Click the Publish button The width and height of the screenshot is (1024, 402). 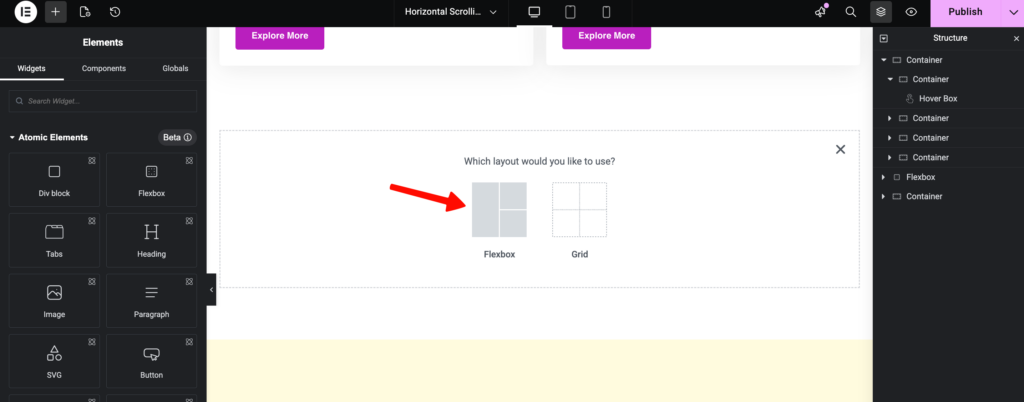pos(965,12)
